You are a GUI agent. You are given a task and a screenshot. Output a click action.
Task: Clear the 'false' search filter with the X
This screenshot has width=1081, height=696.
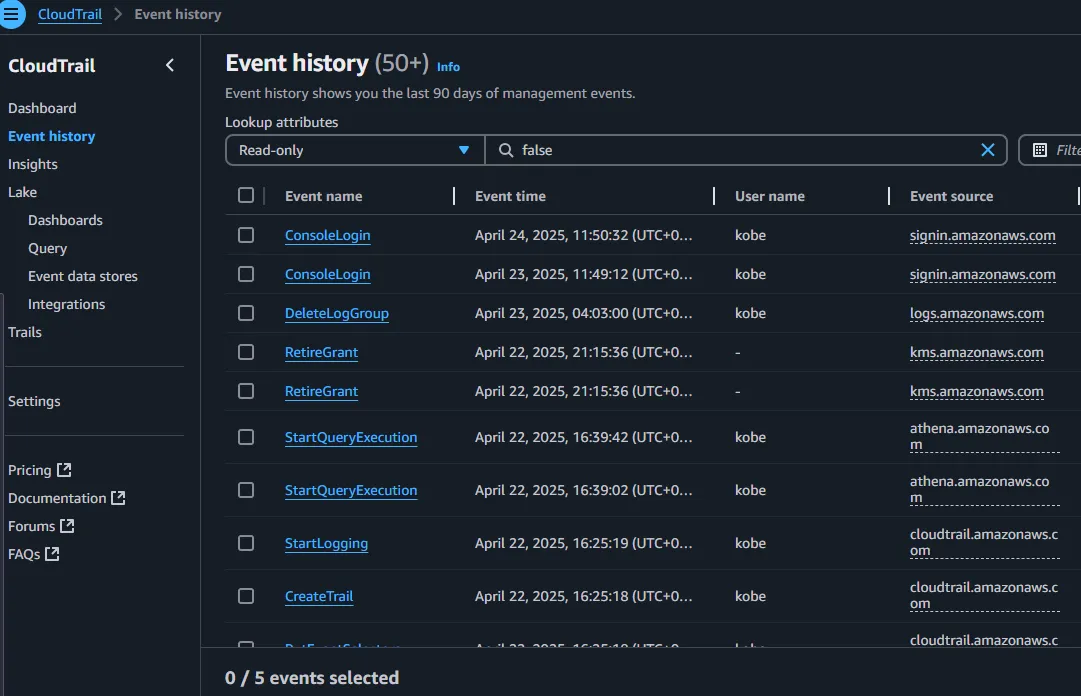point(987,150)
